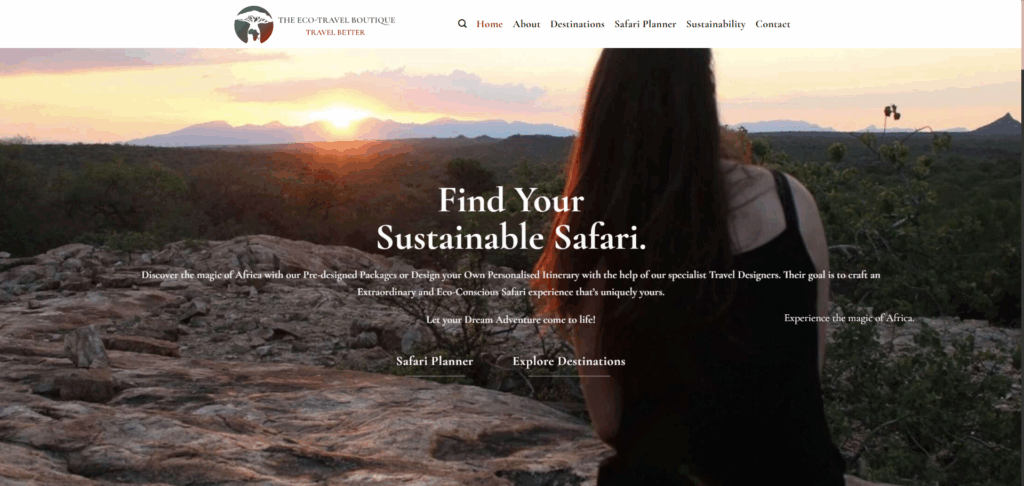Click the Explore Destinations hero button
The width and height of the screenshot is (1024, 486).
pos(569,362)
